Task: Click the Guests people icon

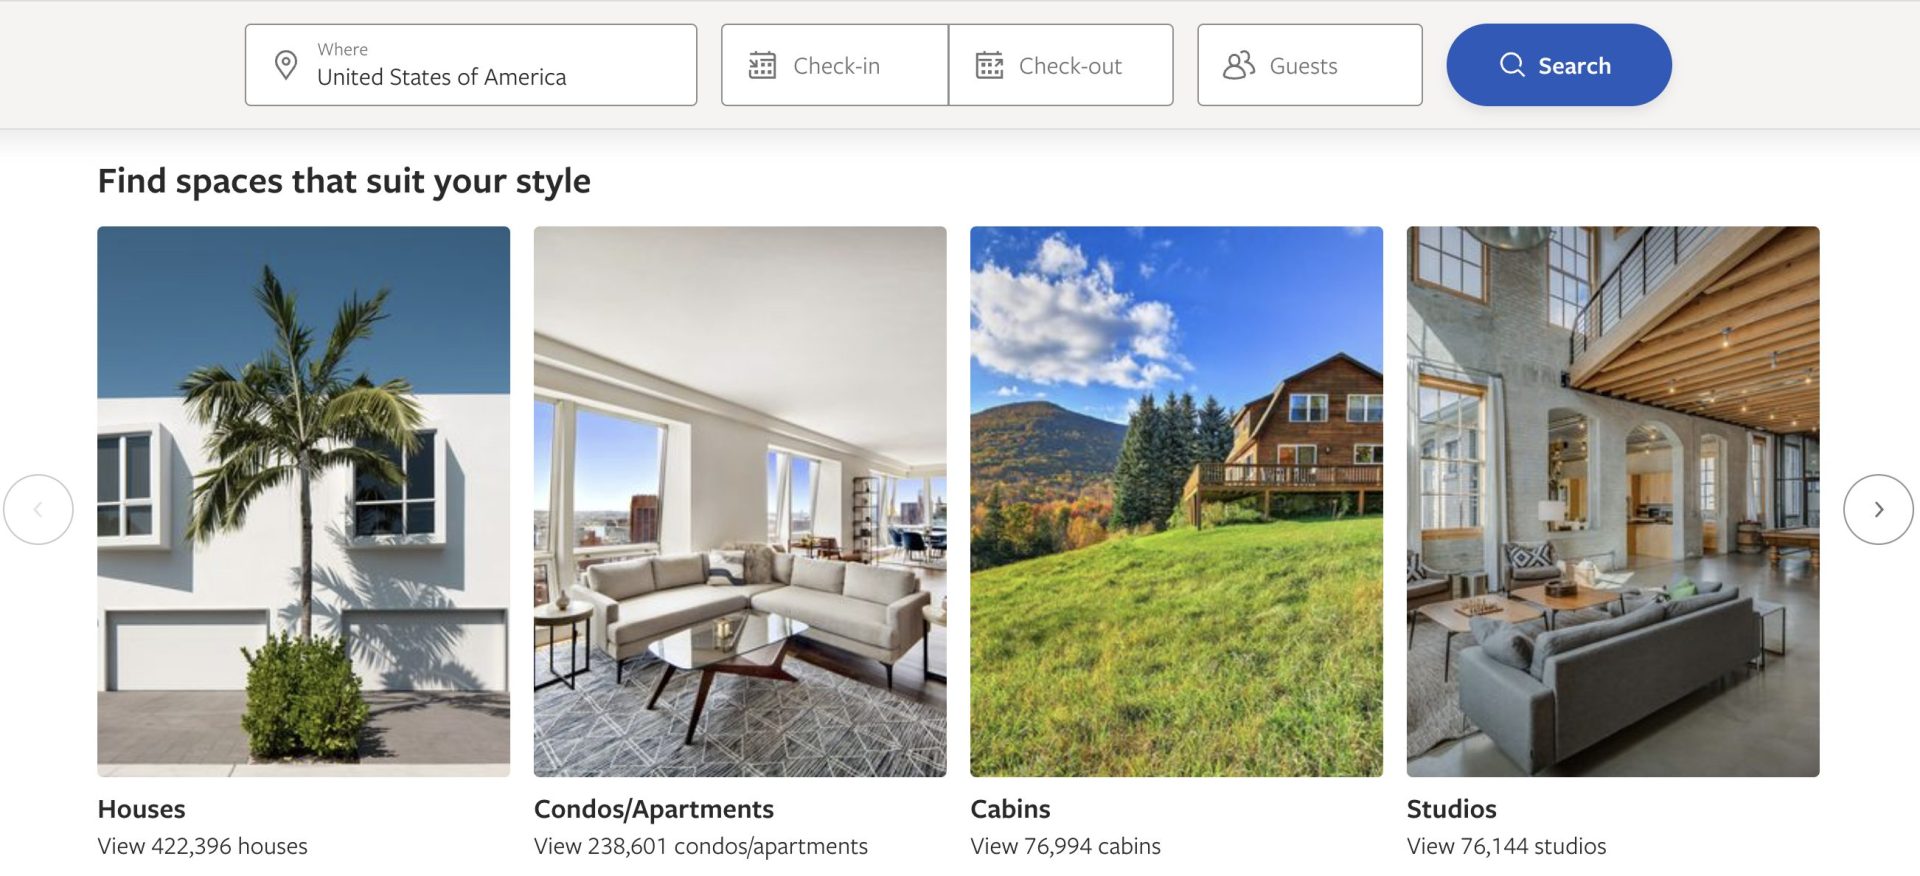Action: coord(1239,66)
